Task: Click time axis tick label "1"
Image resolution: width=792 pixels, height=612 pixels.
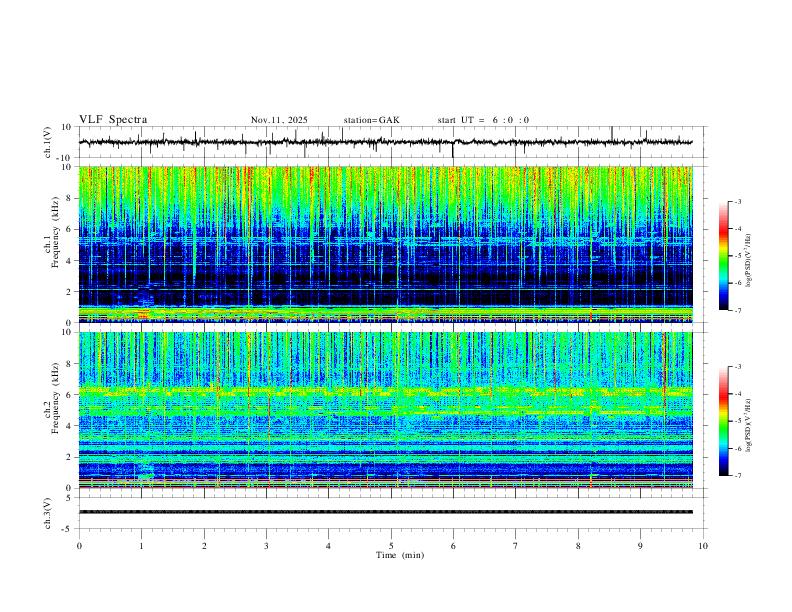Action: pos(141,546)
